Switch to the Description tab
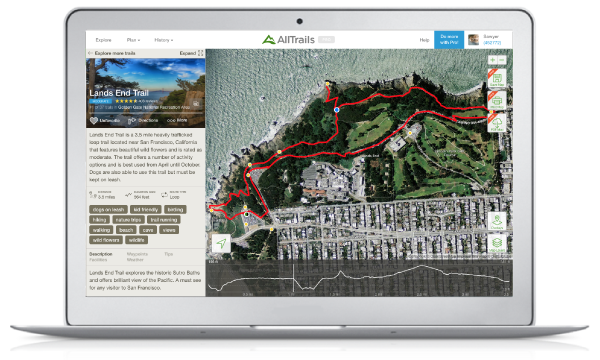This screenshot has height=360, width=600. (101, 254)
